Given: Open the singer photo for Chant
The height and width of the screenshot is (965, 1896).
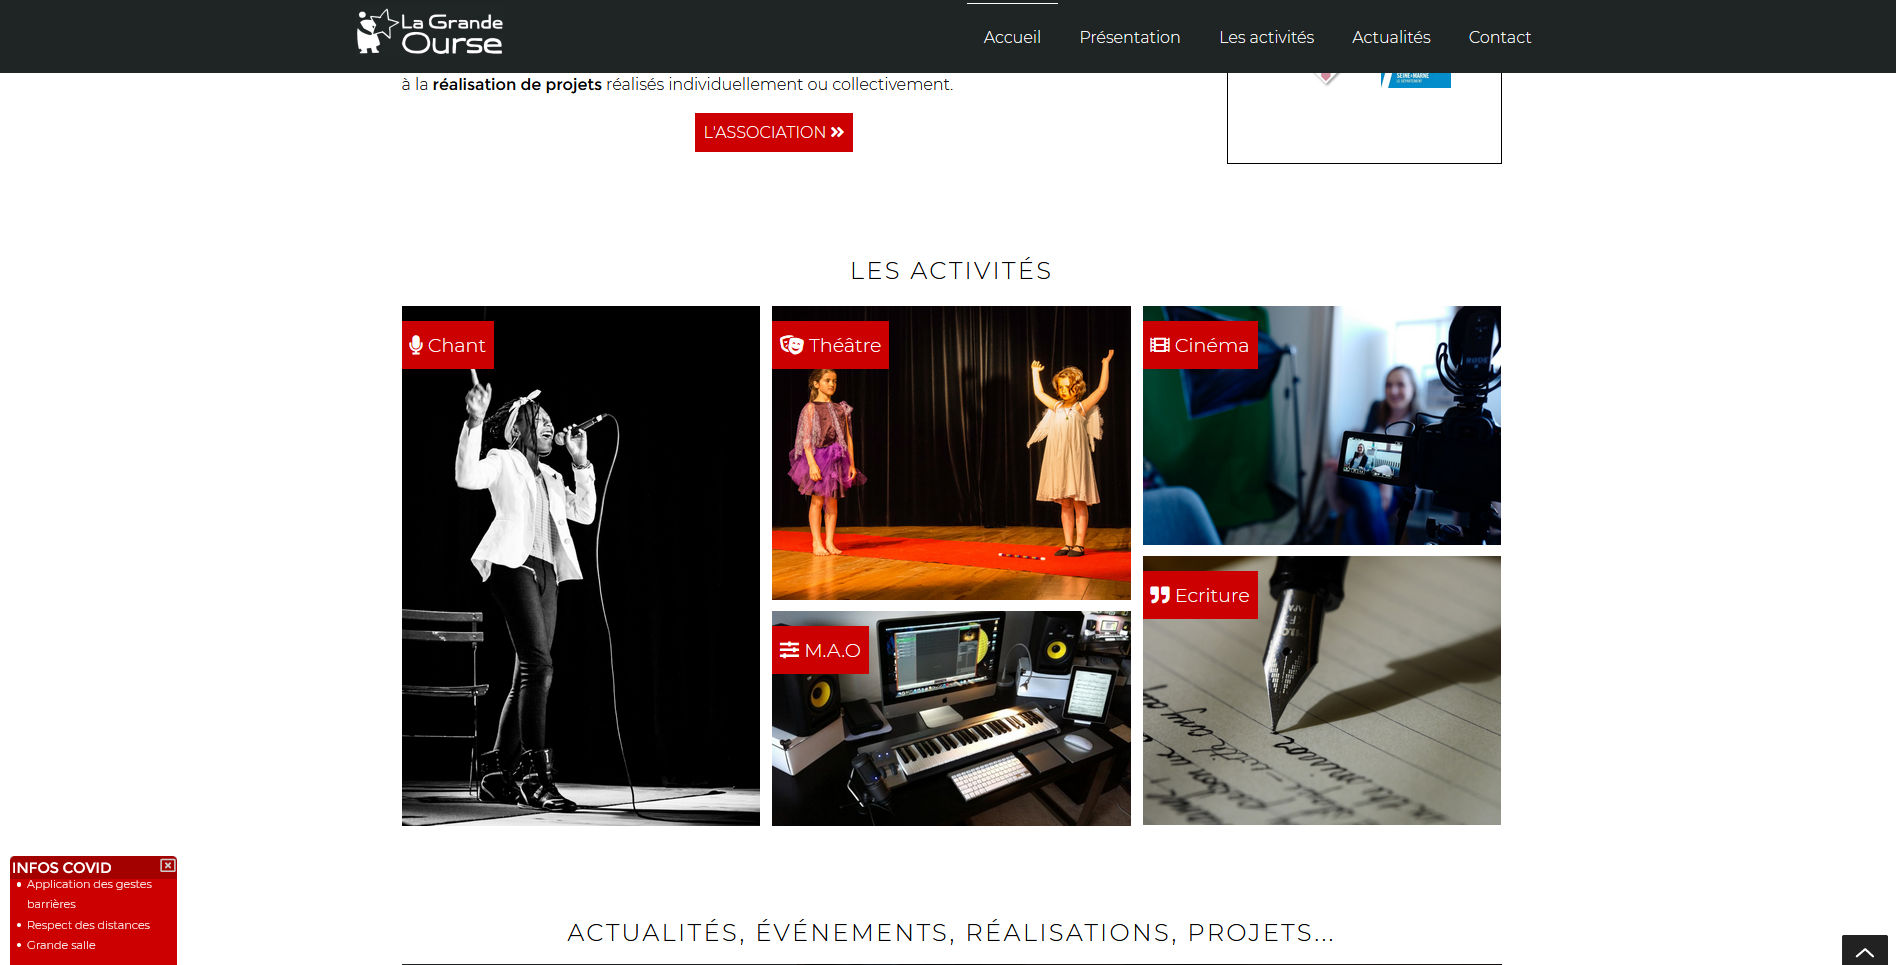Looking at the screenshot, I should click(x=580, y=600).
